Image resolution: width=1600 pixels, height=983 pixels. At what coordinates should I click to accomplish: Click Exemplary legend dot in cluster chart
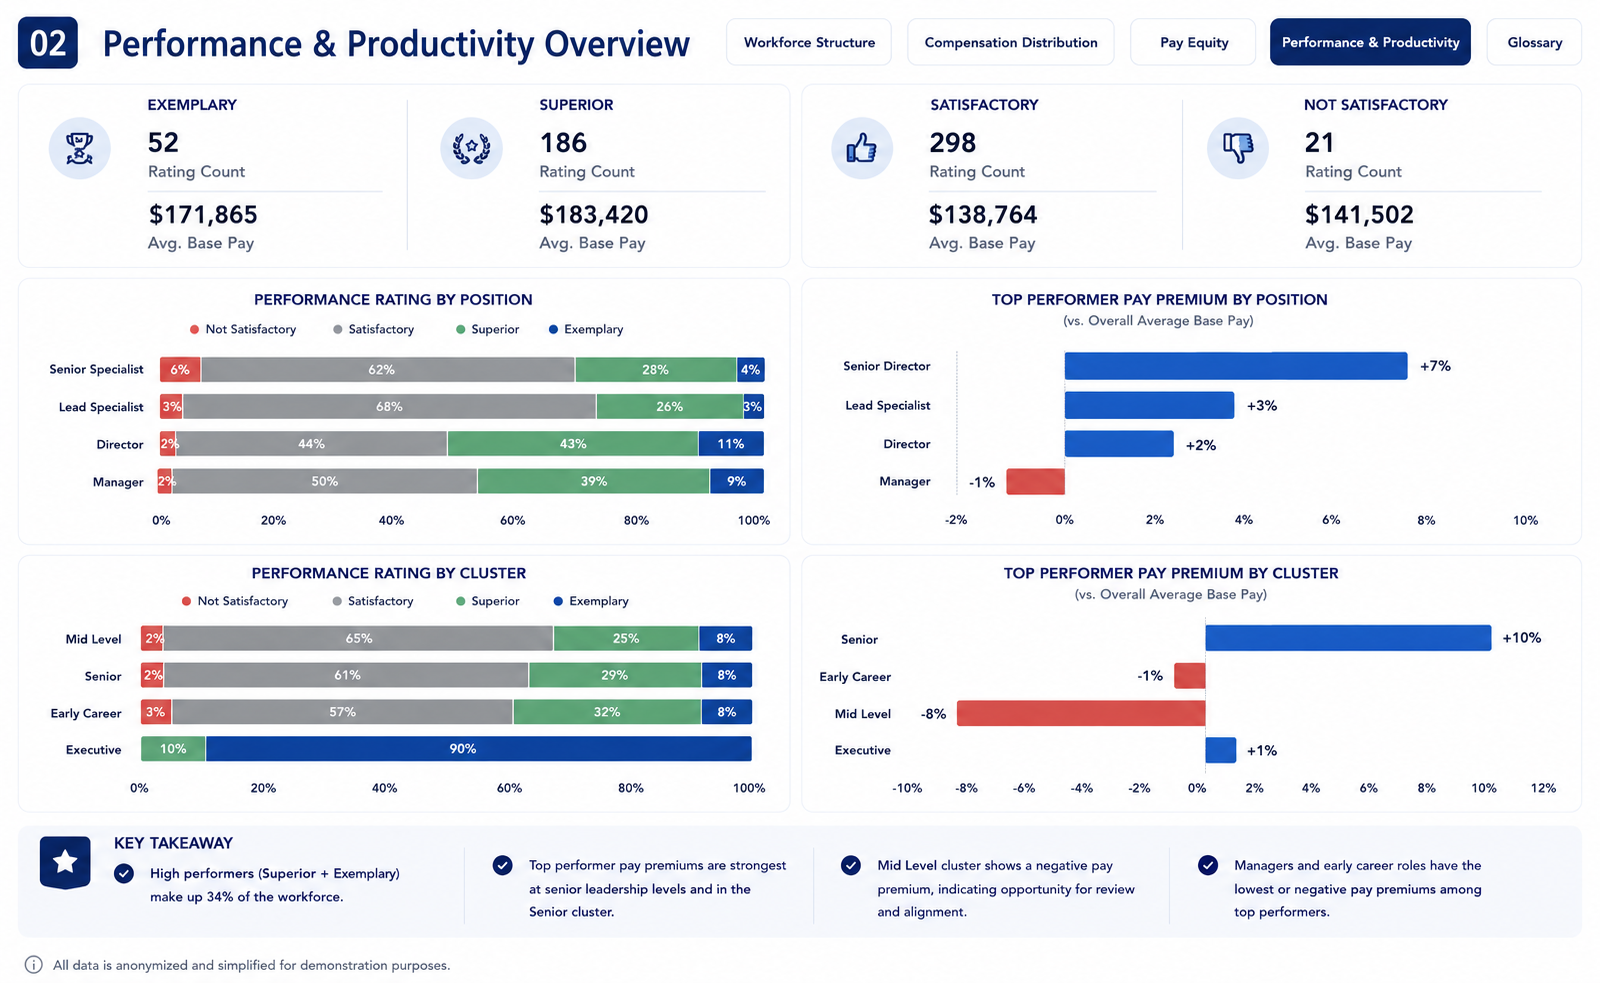(559, 602)
